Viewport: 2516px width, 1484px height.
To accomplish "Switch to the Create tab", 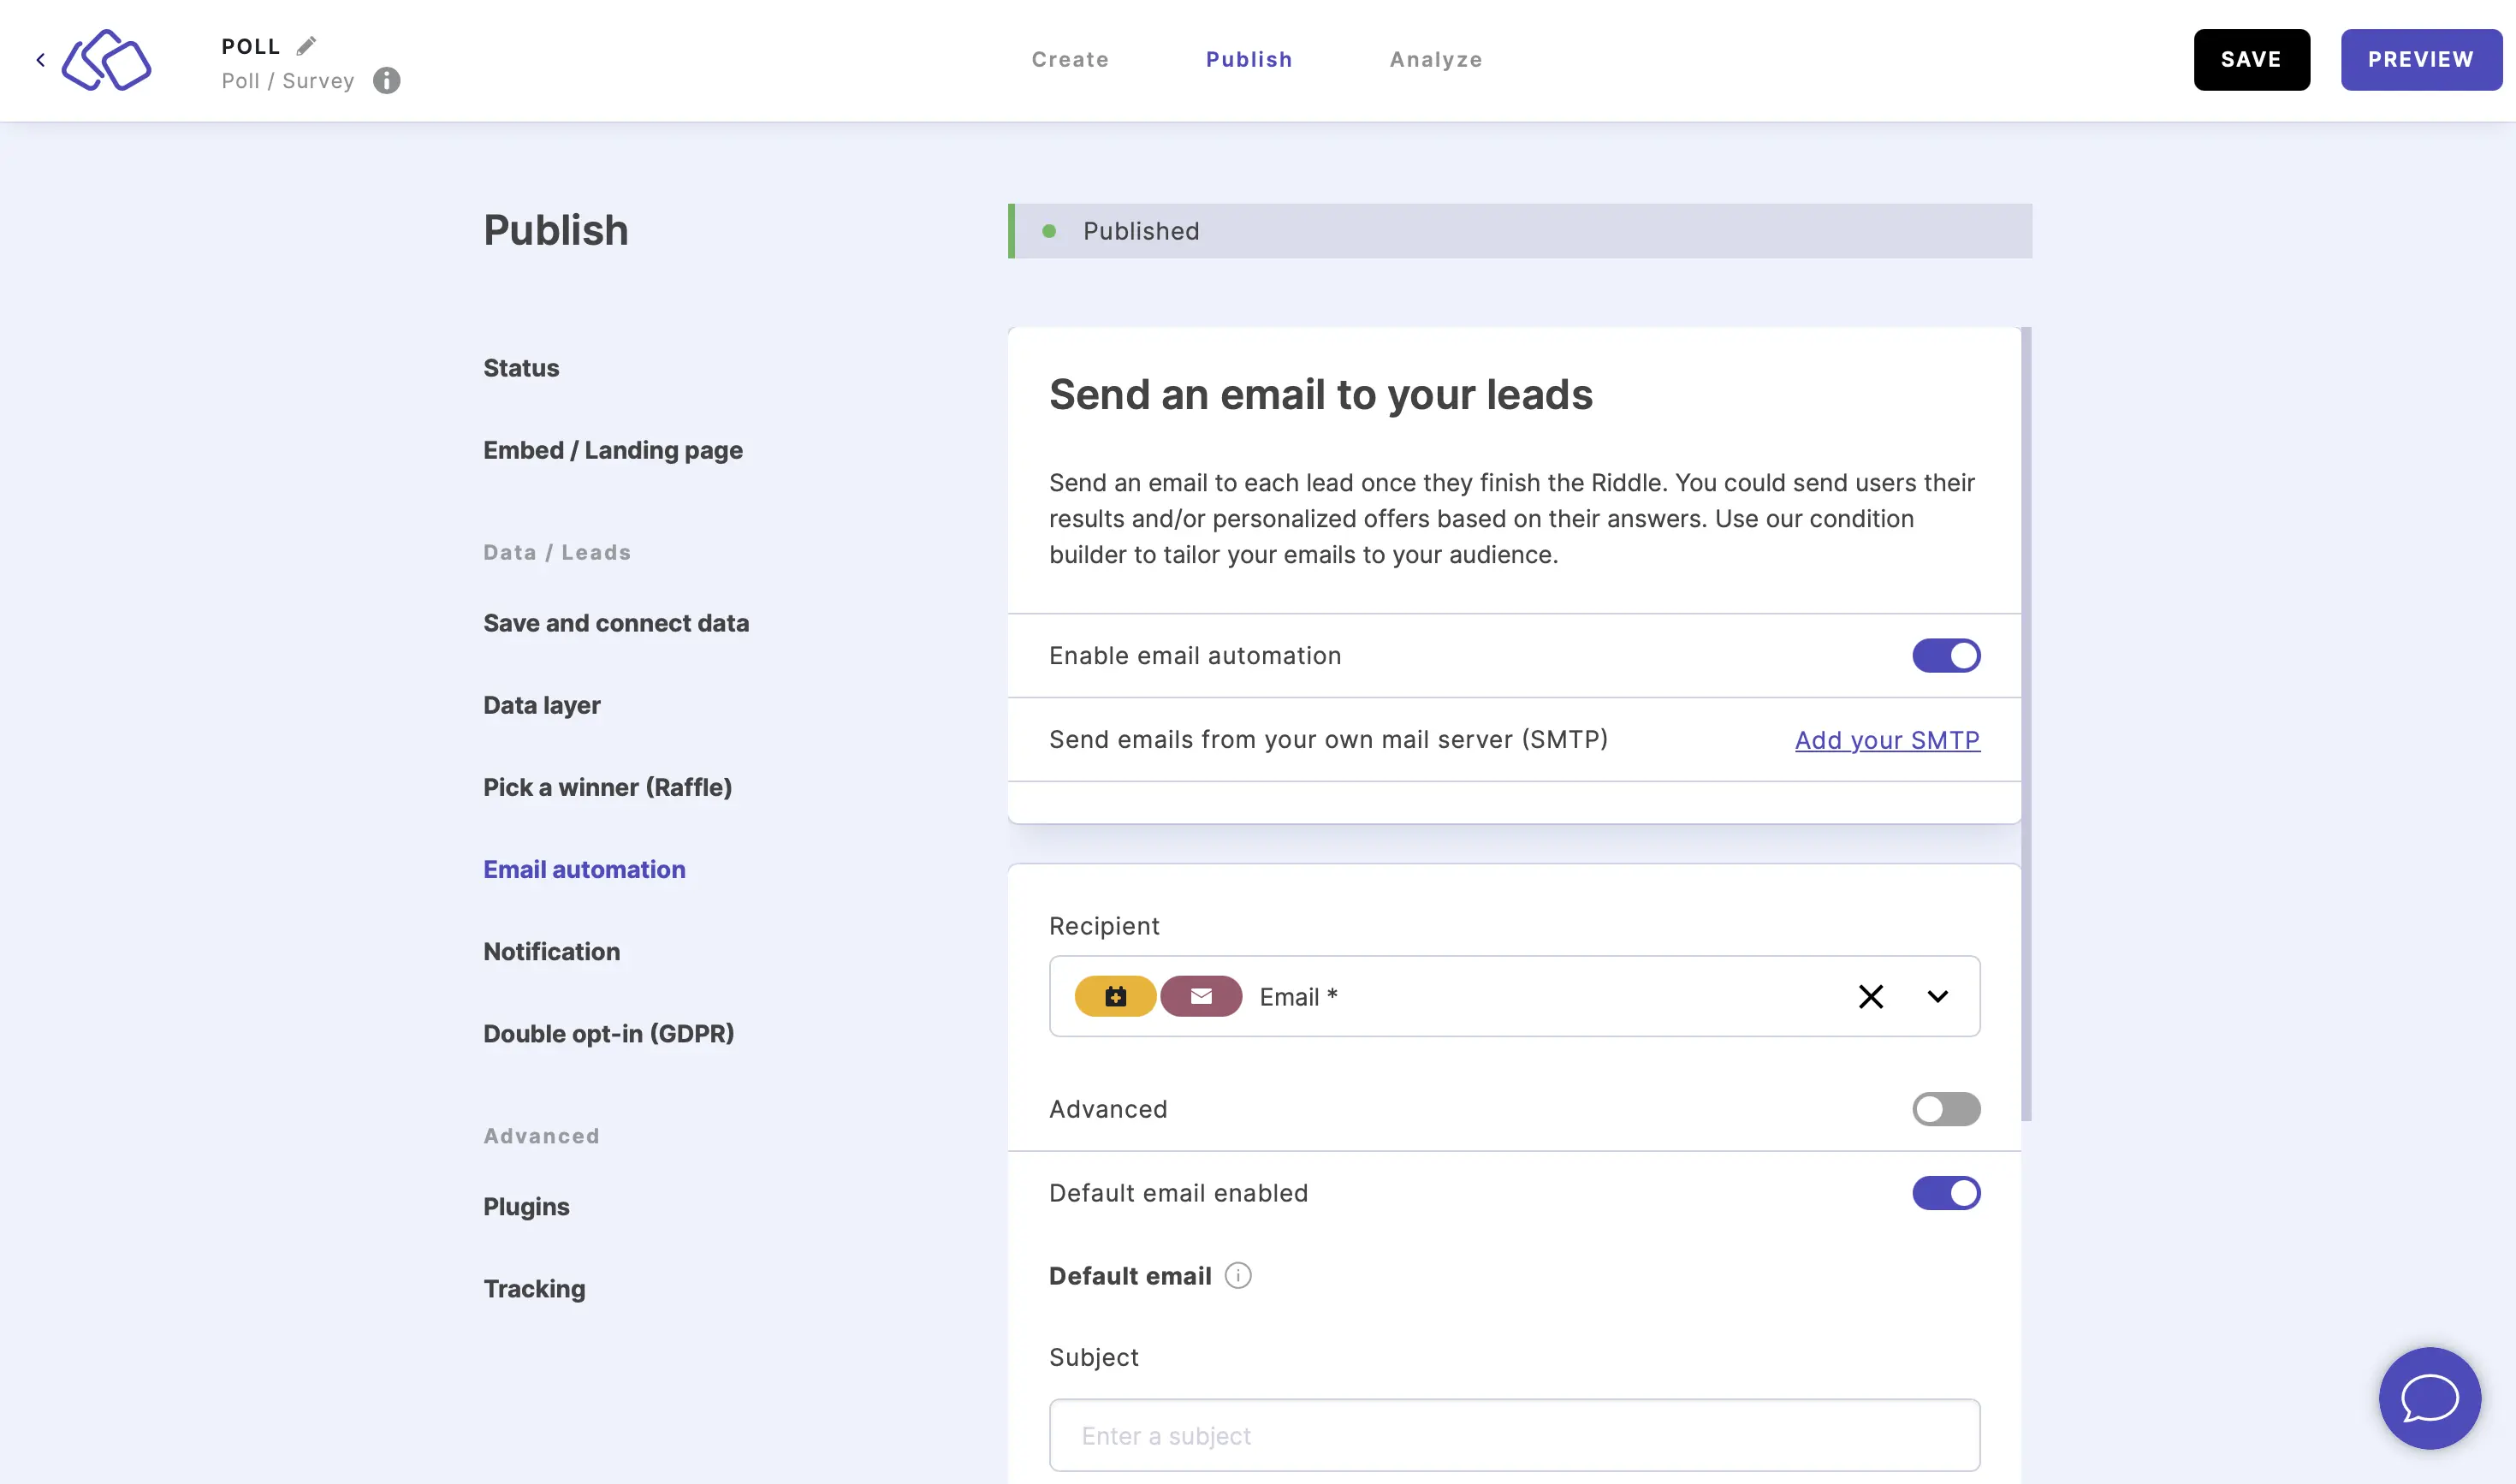I will click(1070, 58).
